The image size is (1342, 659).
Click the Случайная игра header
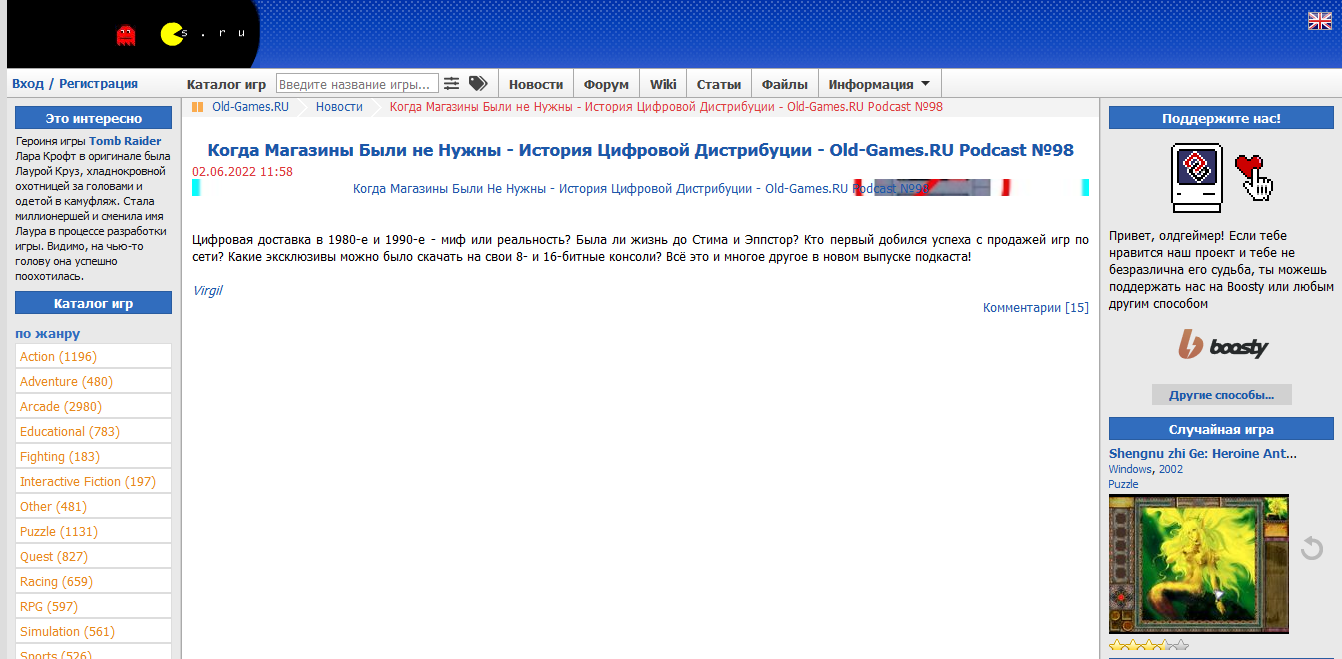point(1221,429)
